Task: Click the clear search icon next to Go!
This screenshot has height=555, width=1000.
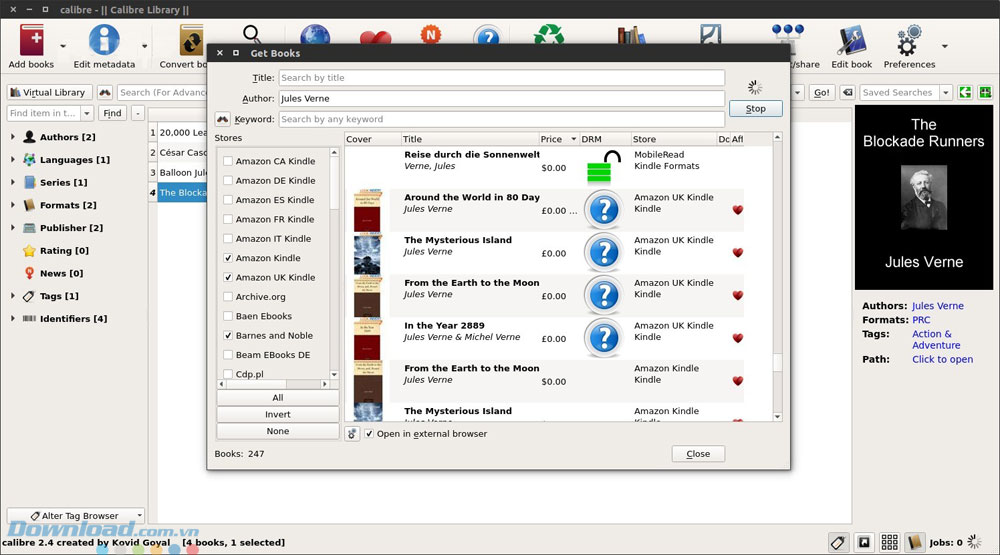Action: (x=848, y=92)
